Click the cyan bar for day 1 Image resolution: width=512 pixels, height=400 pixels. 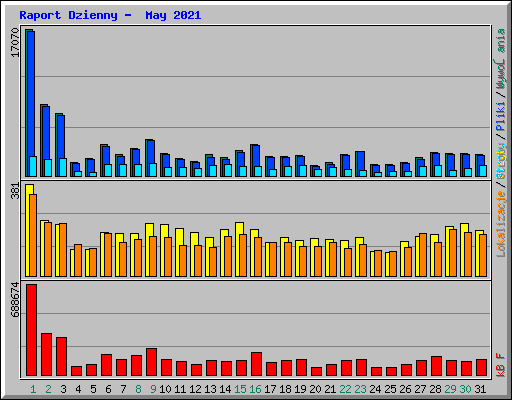coord(33,166)
